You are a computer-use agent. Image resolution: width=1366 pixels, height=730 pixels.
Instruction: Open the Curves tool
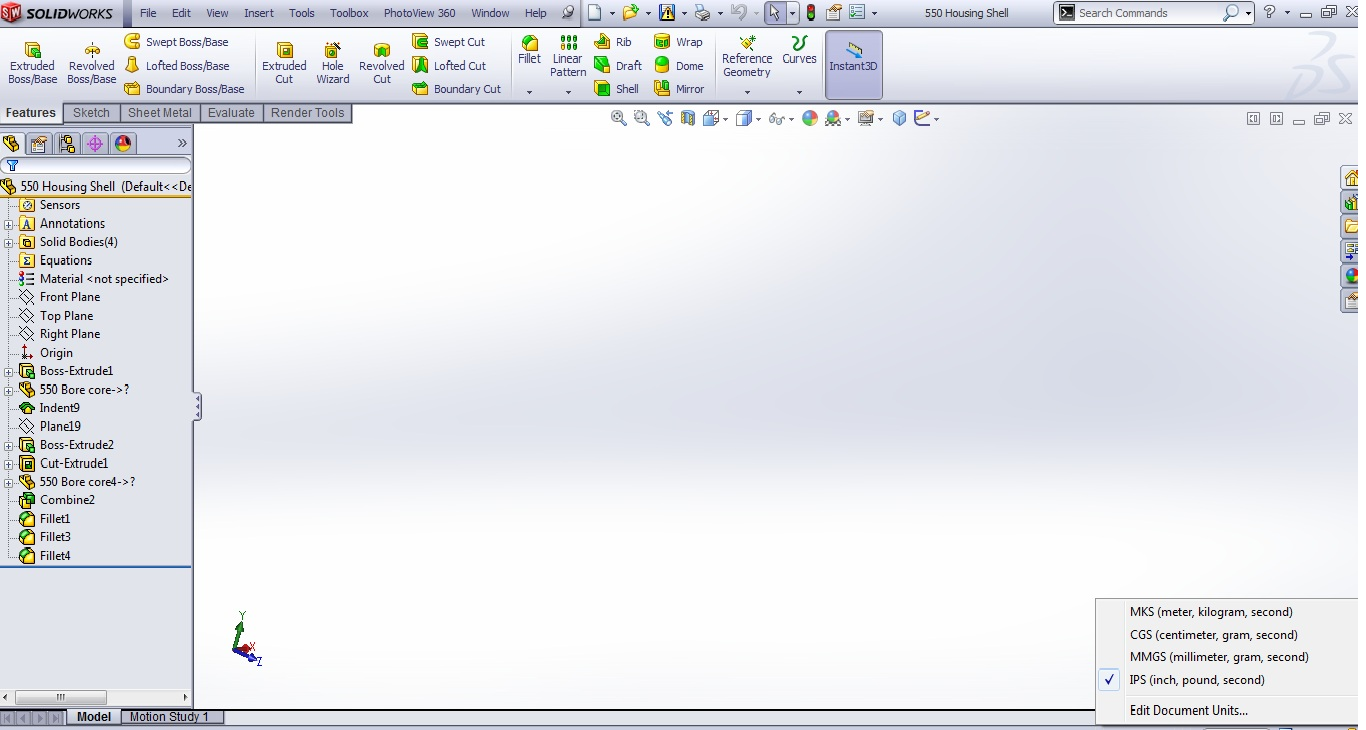(799, 50)
